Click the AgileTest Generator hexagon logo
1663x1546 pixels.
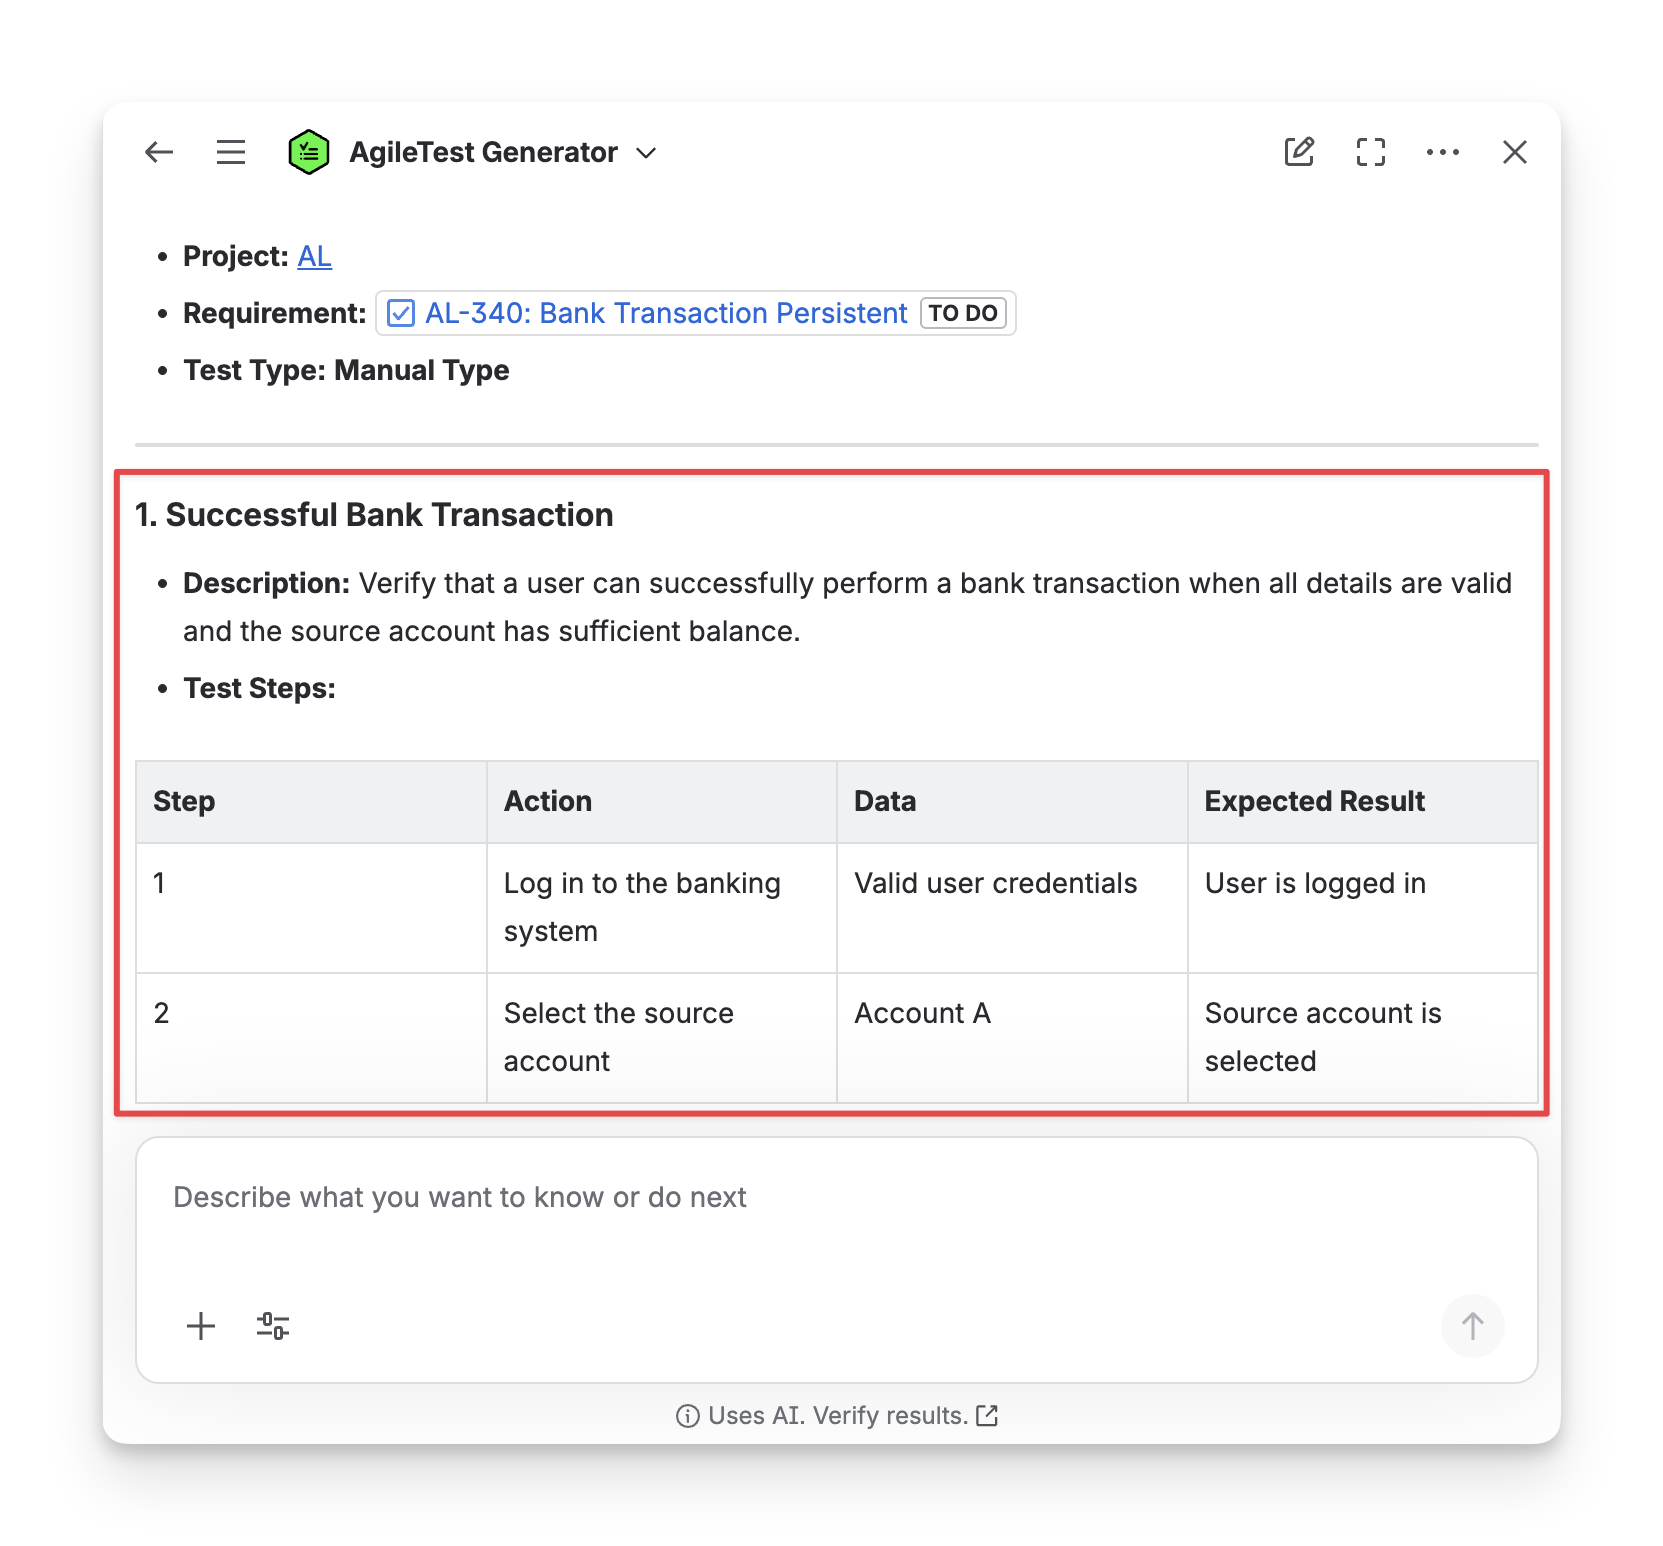(x=309, y=152)
